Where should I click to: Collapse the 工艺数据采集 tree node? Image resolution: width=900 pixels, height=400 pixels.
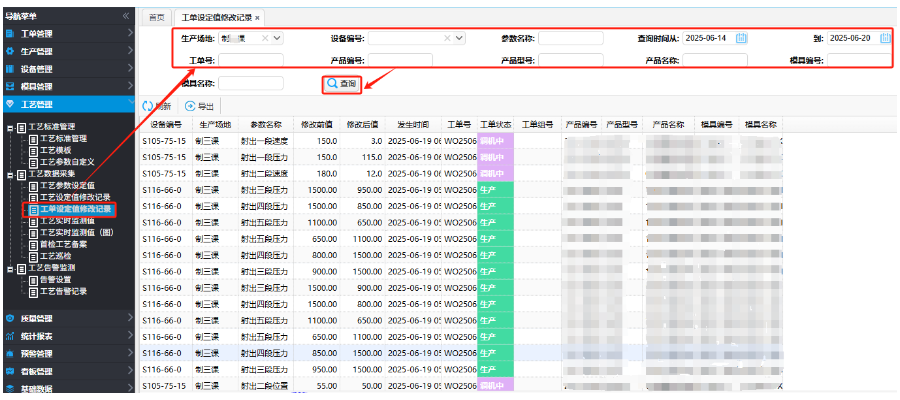(x=10, y=174)
